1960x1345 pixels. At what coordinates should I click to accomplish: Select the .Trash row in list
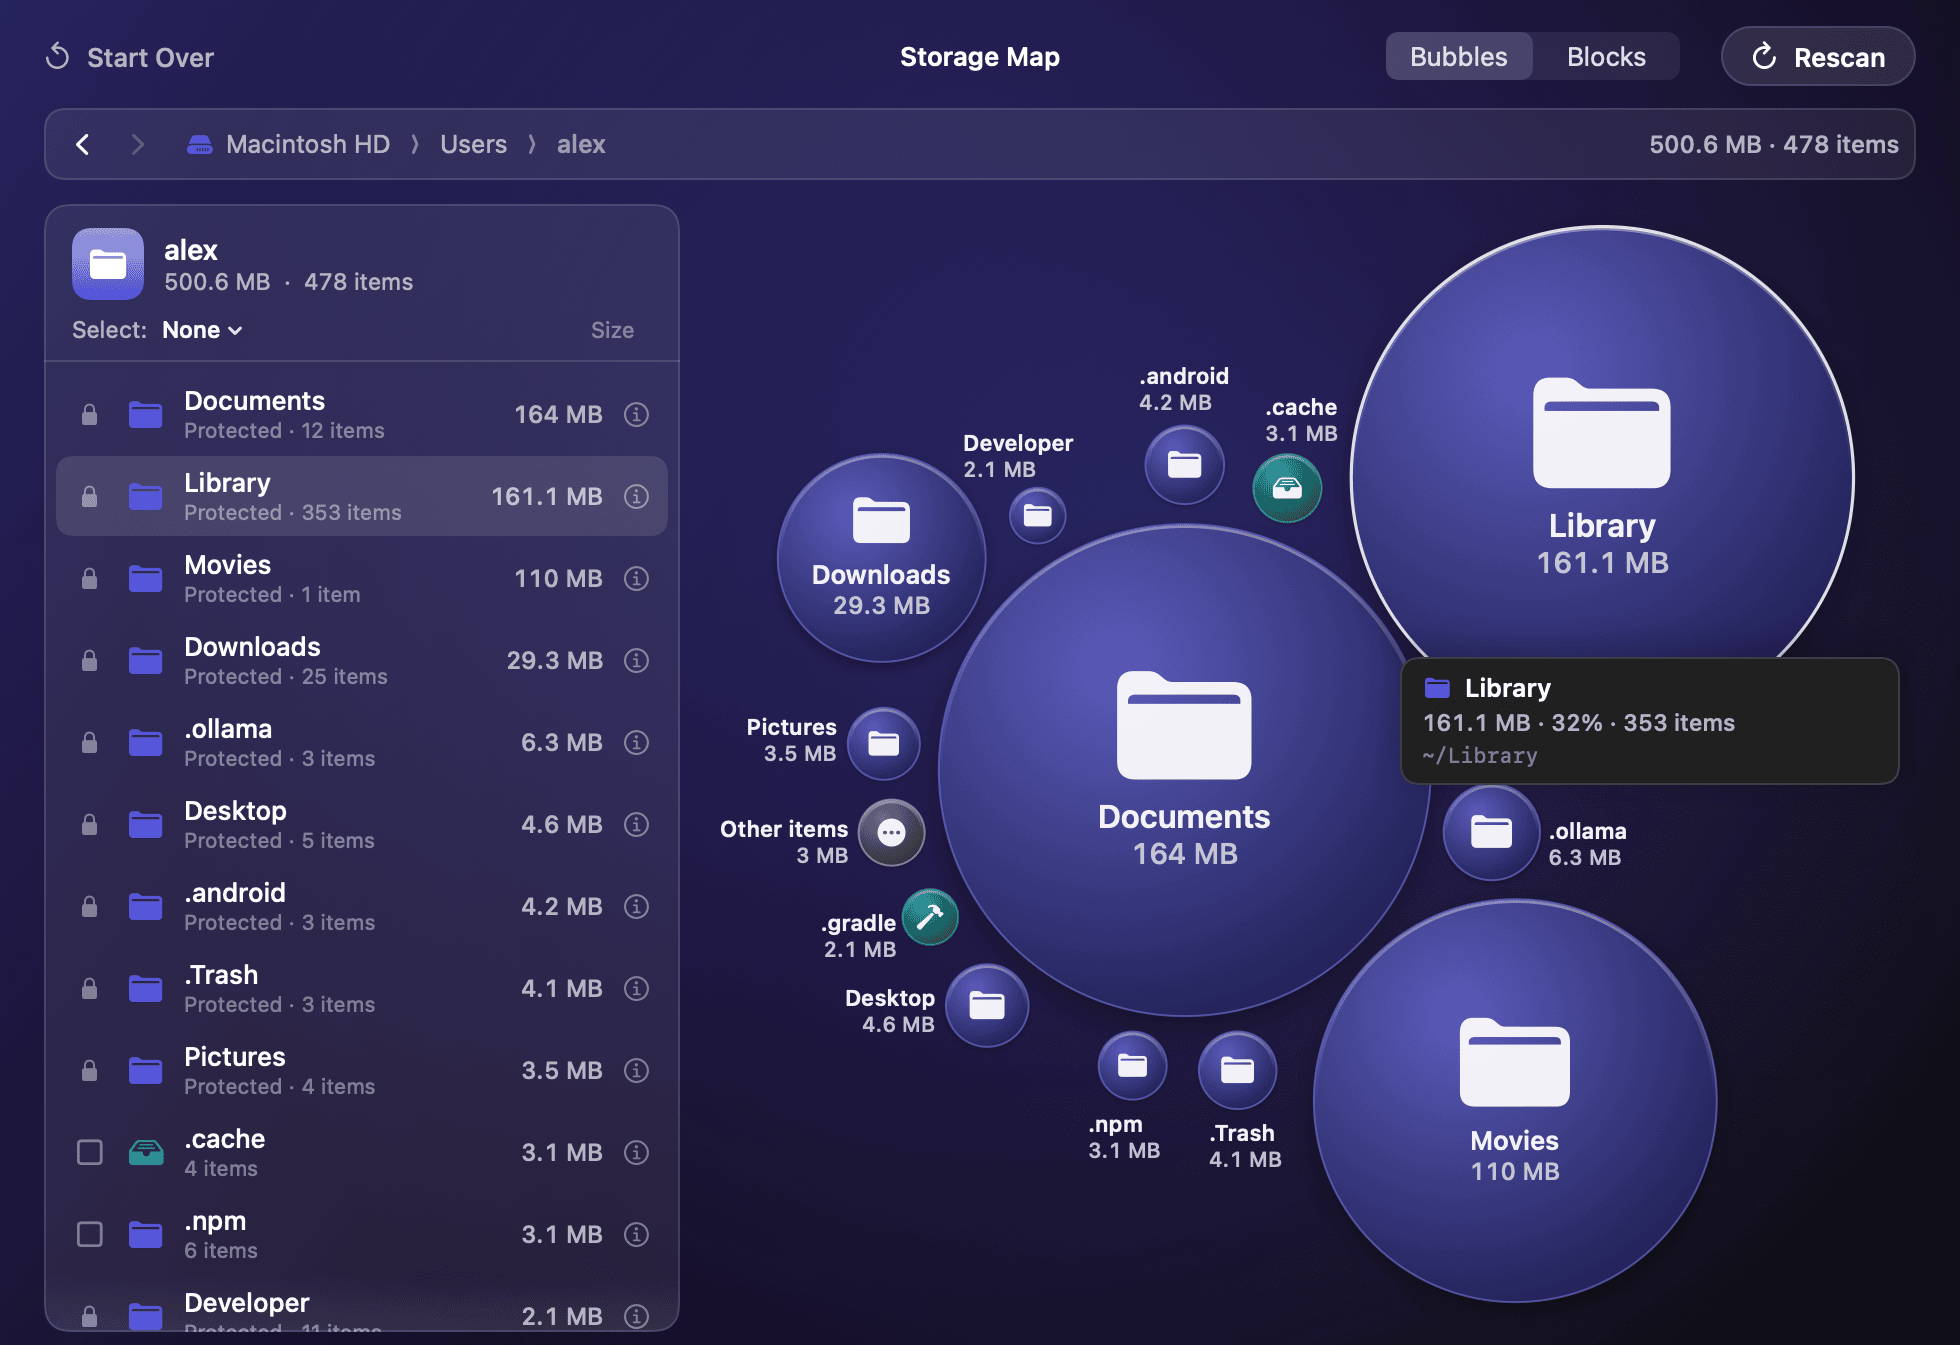[362, 988]
